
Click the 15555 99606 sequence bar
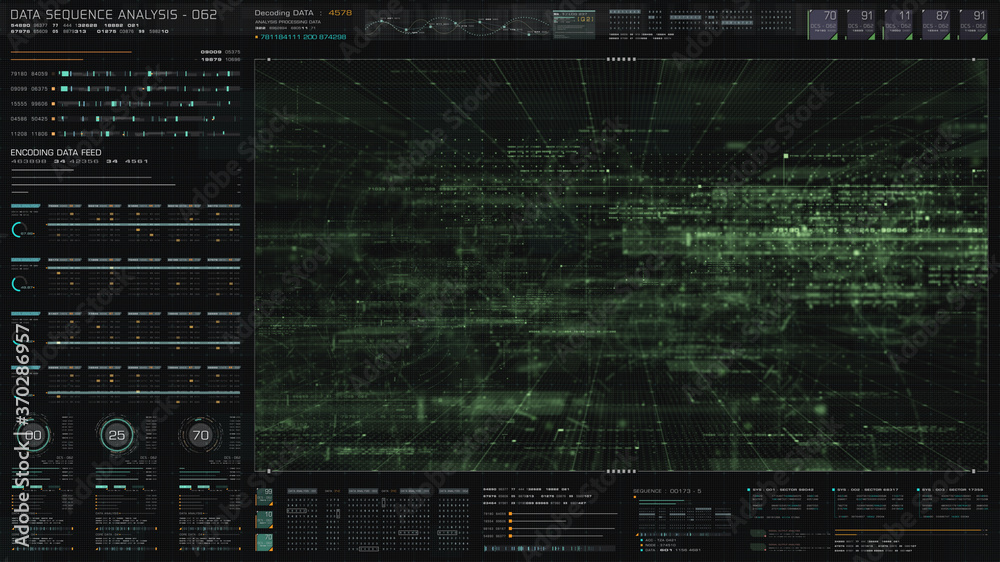click(150, 103)
